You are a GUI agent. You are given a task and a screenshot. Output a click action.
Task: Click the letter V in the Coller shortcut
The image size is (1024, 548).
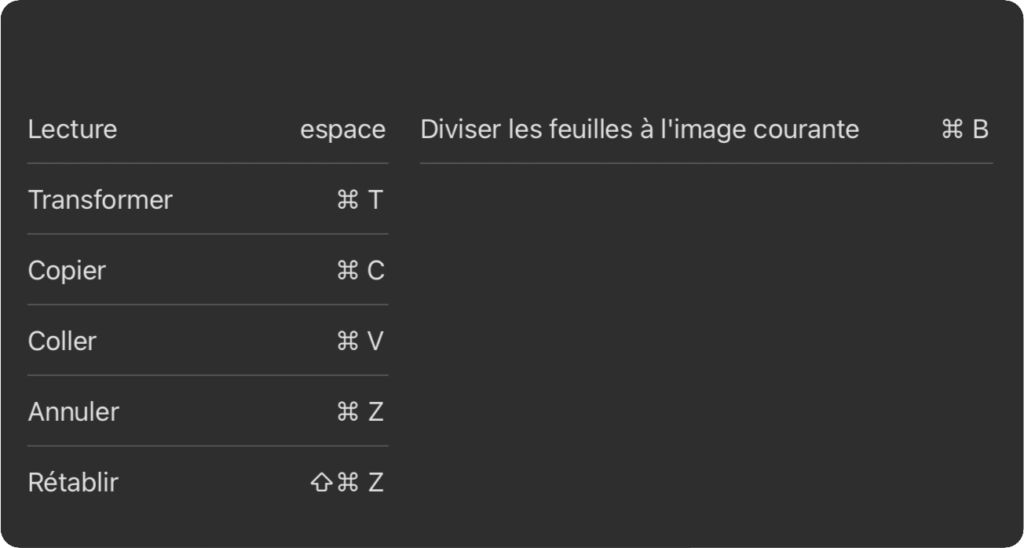[x=375, y=341]
